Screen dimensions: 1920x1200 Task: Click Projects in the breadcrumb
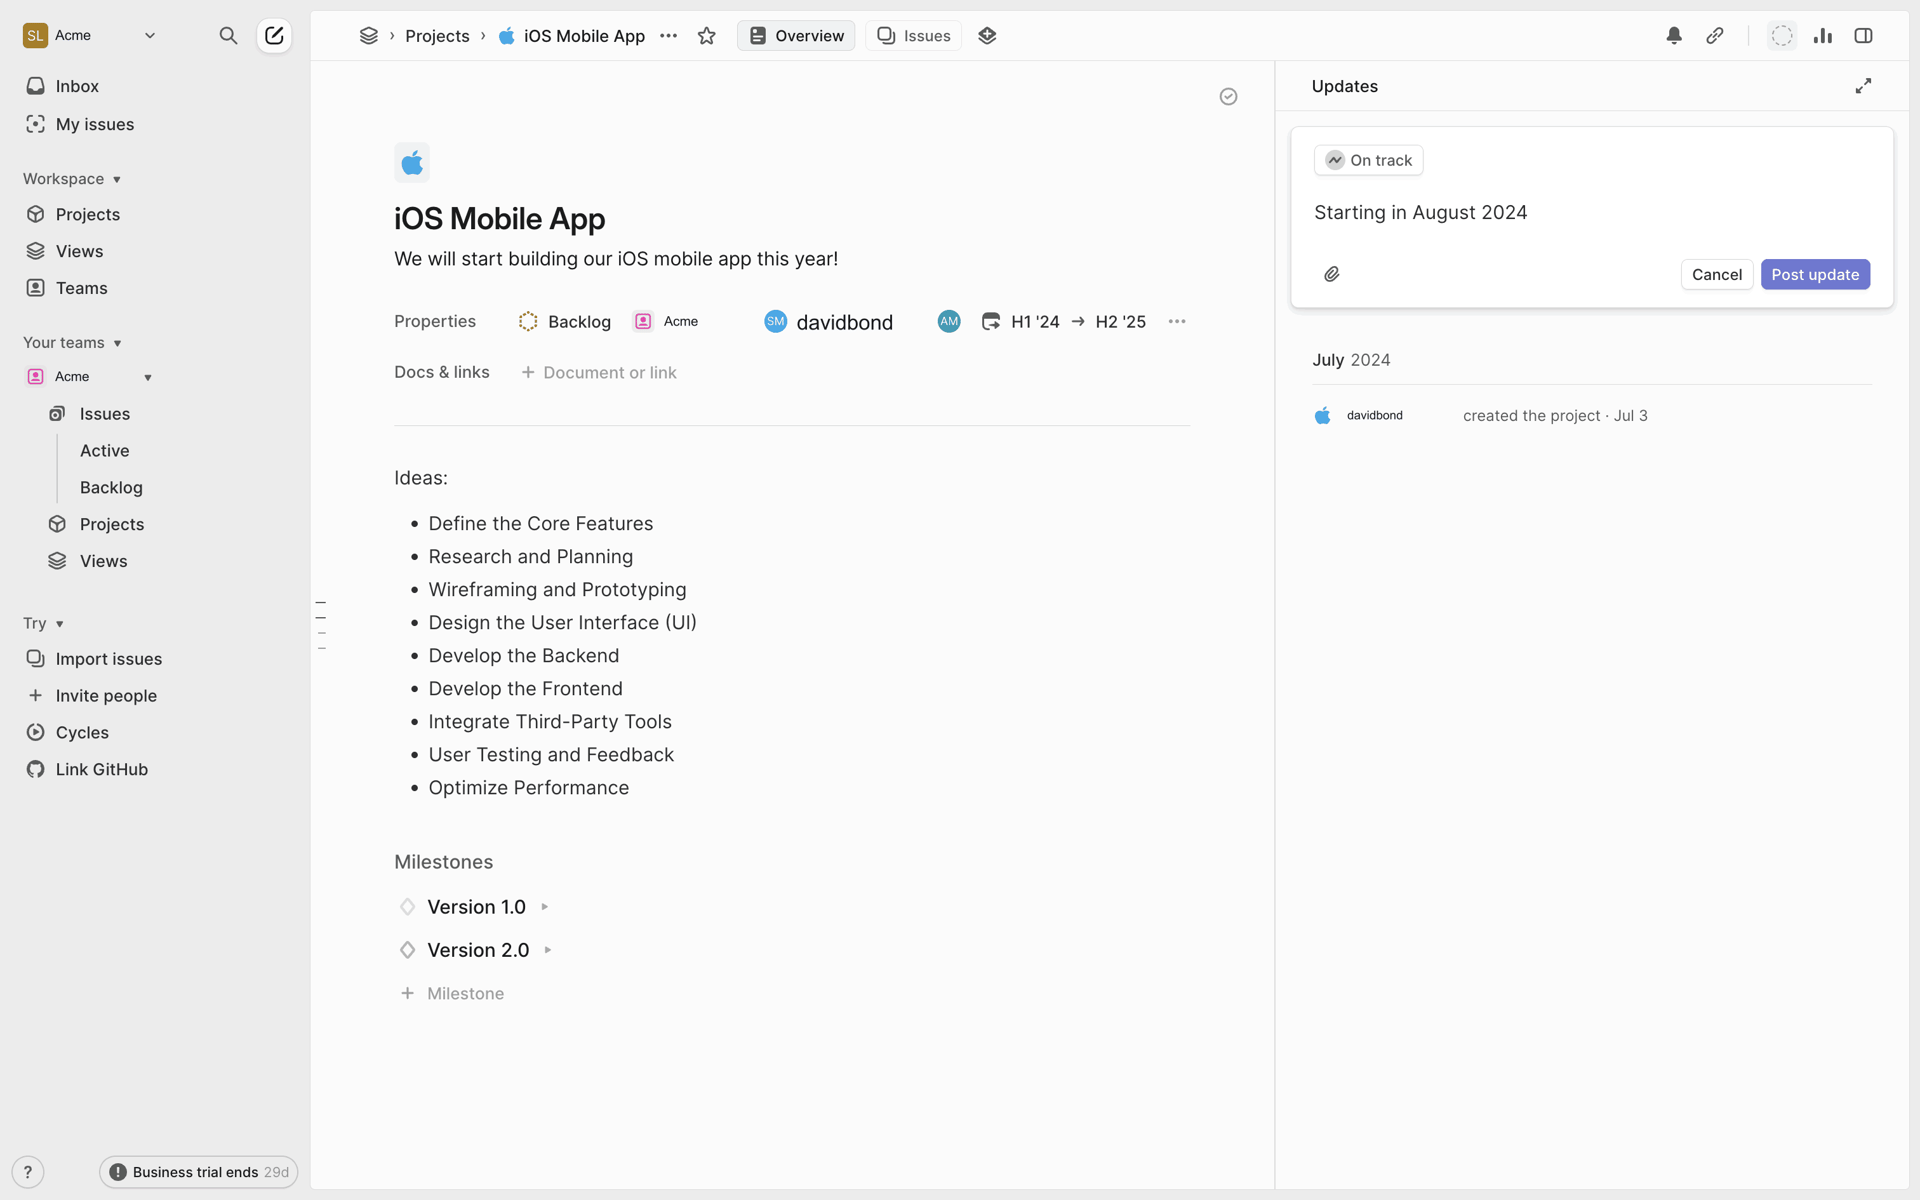click(x=437, y=36)
